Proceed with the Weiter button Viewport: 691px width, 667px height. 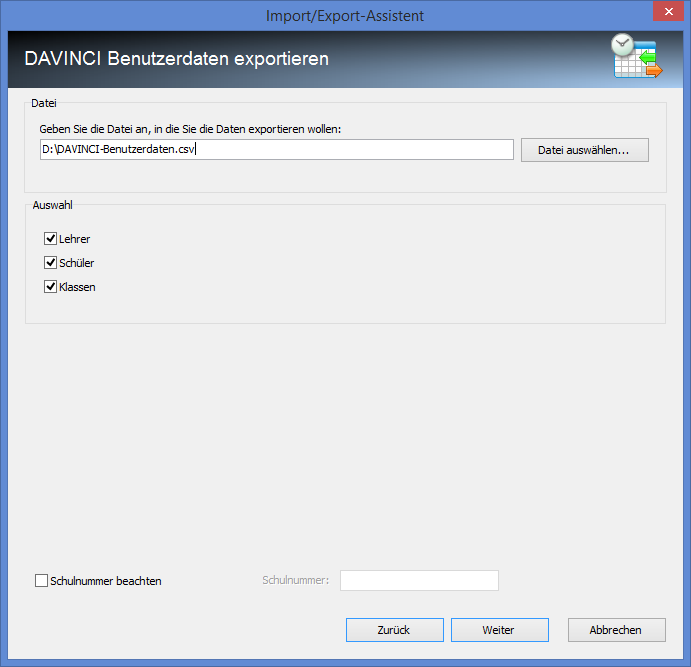coord(499,630)
